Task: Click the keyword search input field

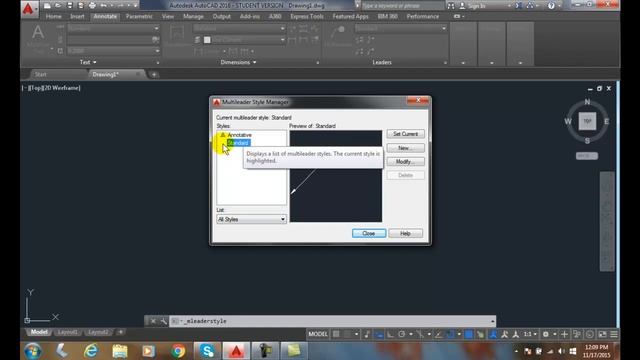Action: pyautogui.click(x=402, y=6)
